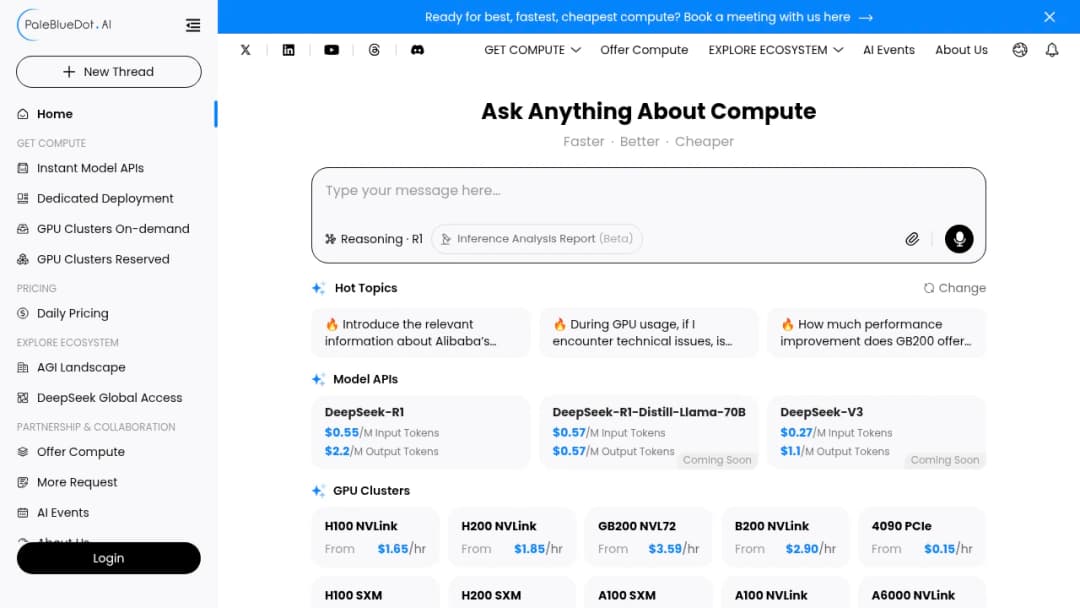Open Offer Compute in top navigation
Screen dimensions: 1080x608
(644, 50)
